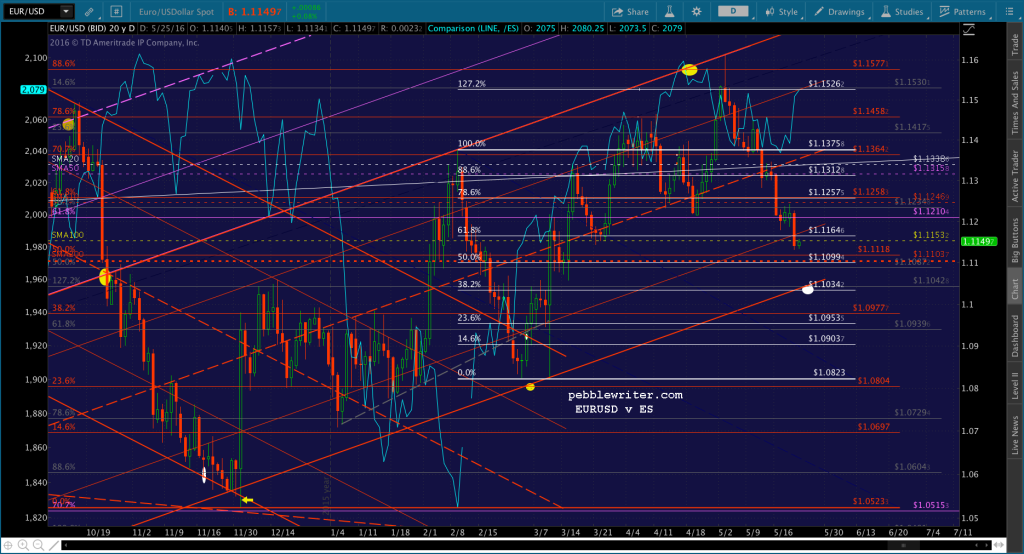
Task: Open the EUR/USD symbol dropdown arrow
Action: pos(66,11)
